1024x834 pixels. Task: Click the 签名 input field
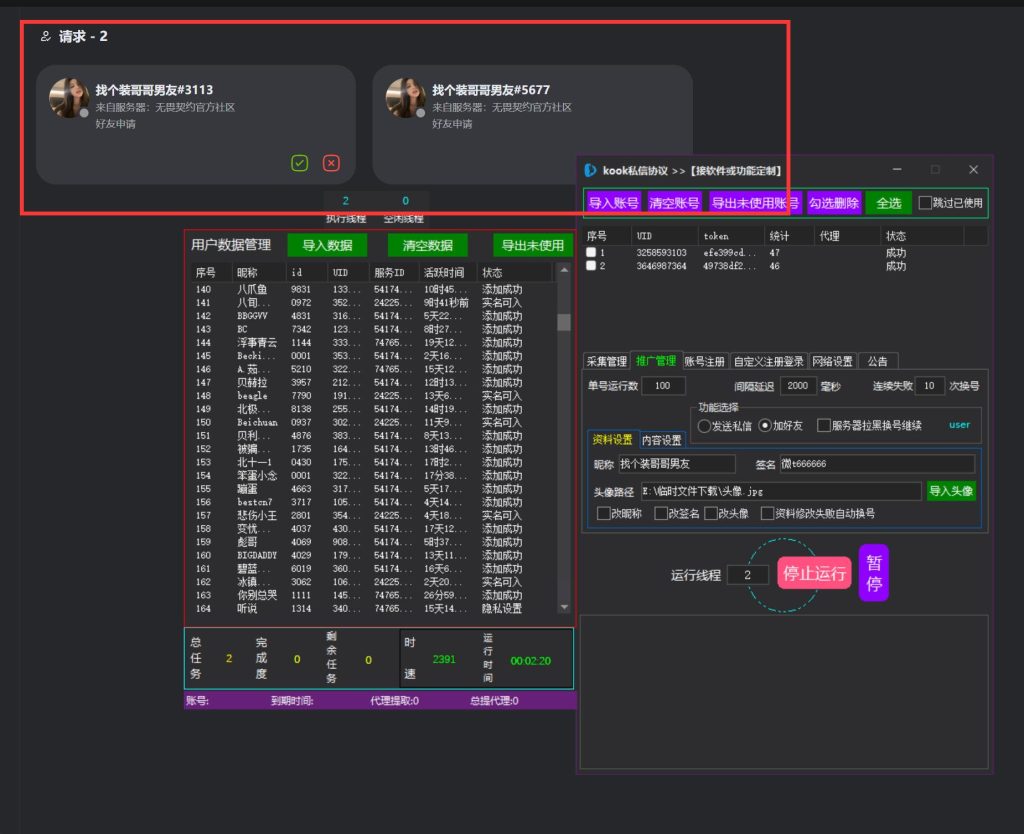(x=876, y=464)
